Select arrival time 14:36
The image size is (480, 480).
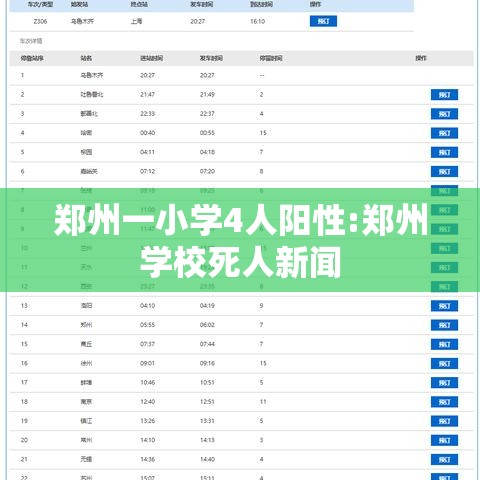[147, 459]
